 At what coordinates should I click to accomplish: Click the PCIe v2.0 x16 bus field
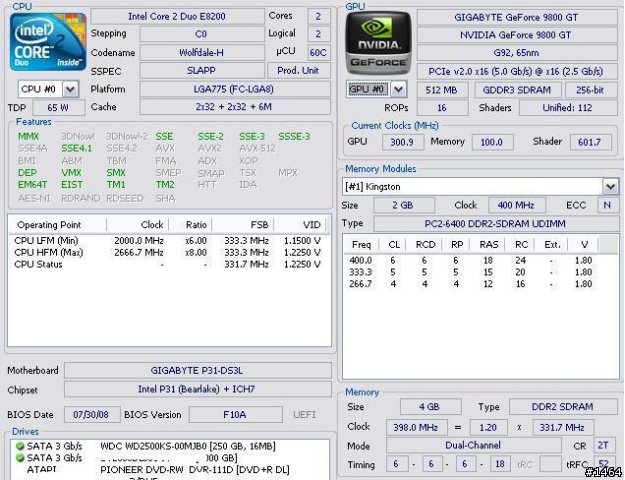pos(516,71)
